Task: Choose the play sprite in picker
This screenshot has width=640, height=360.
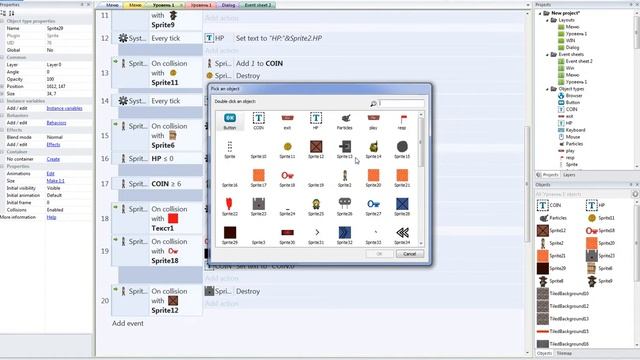Action: point(373,121)
